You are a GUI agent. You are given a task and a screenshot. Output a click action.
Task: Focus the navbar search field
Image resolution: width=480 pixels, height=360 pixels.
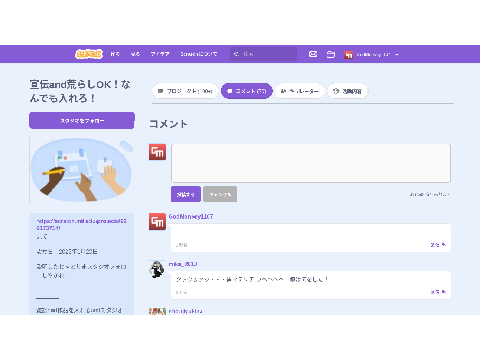(x=263, y=54)
